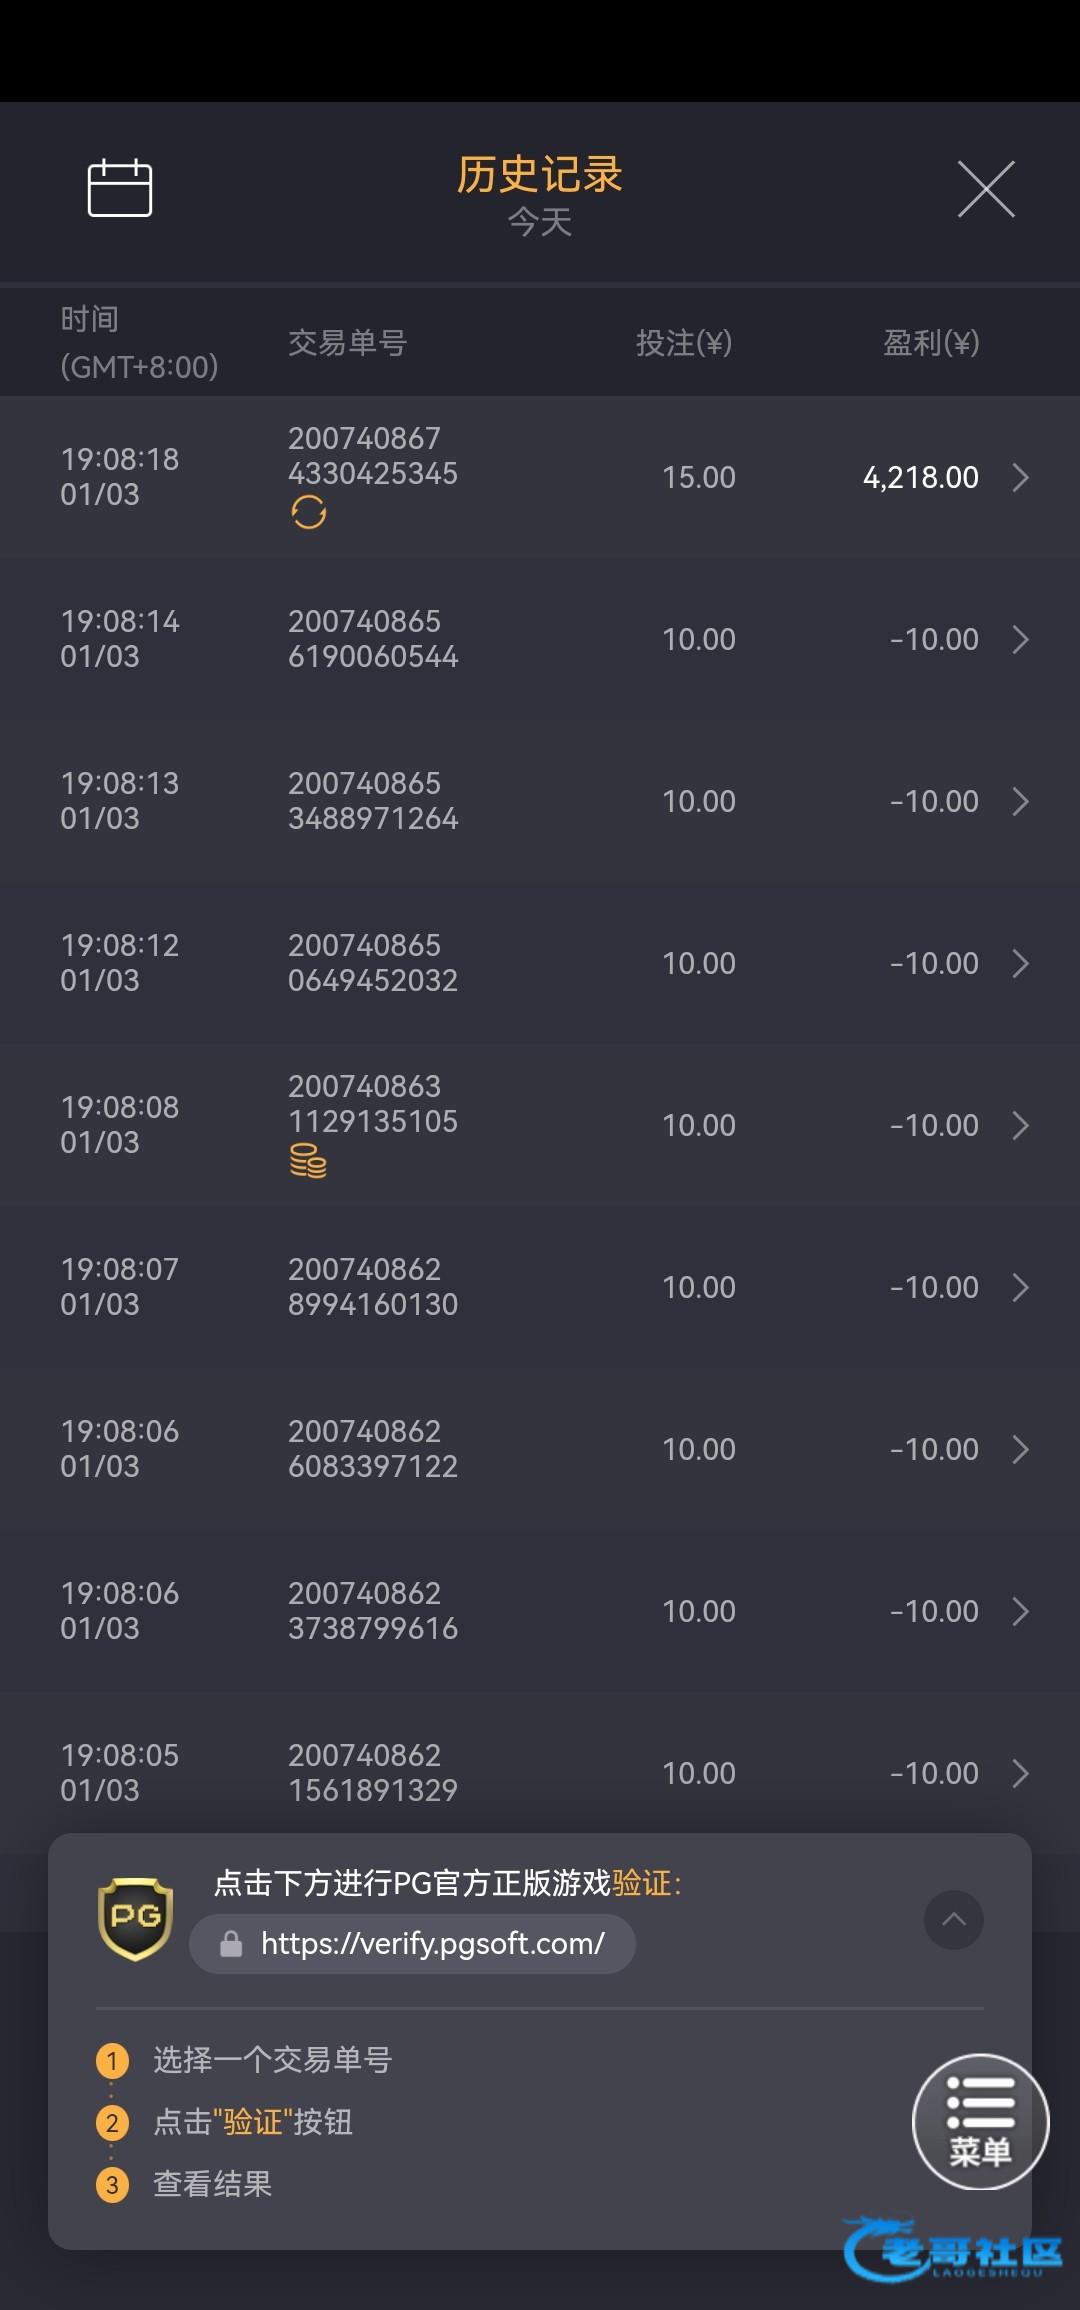The image size is (1080, 2310).
Task: Click the 老哥社区 watermark logo
Action: tap(955, 2252)
